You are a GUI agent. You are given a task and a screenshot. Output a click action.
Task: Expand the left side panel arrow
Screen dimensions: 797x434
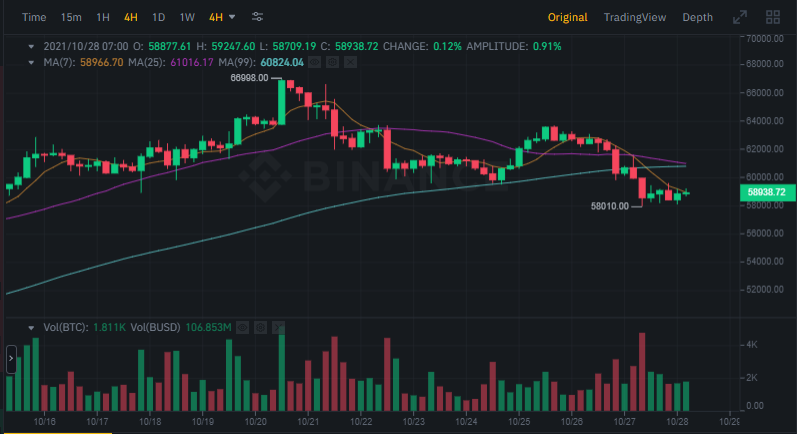(x=10, y=357)
